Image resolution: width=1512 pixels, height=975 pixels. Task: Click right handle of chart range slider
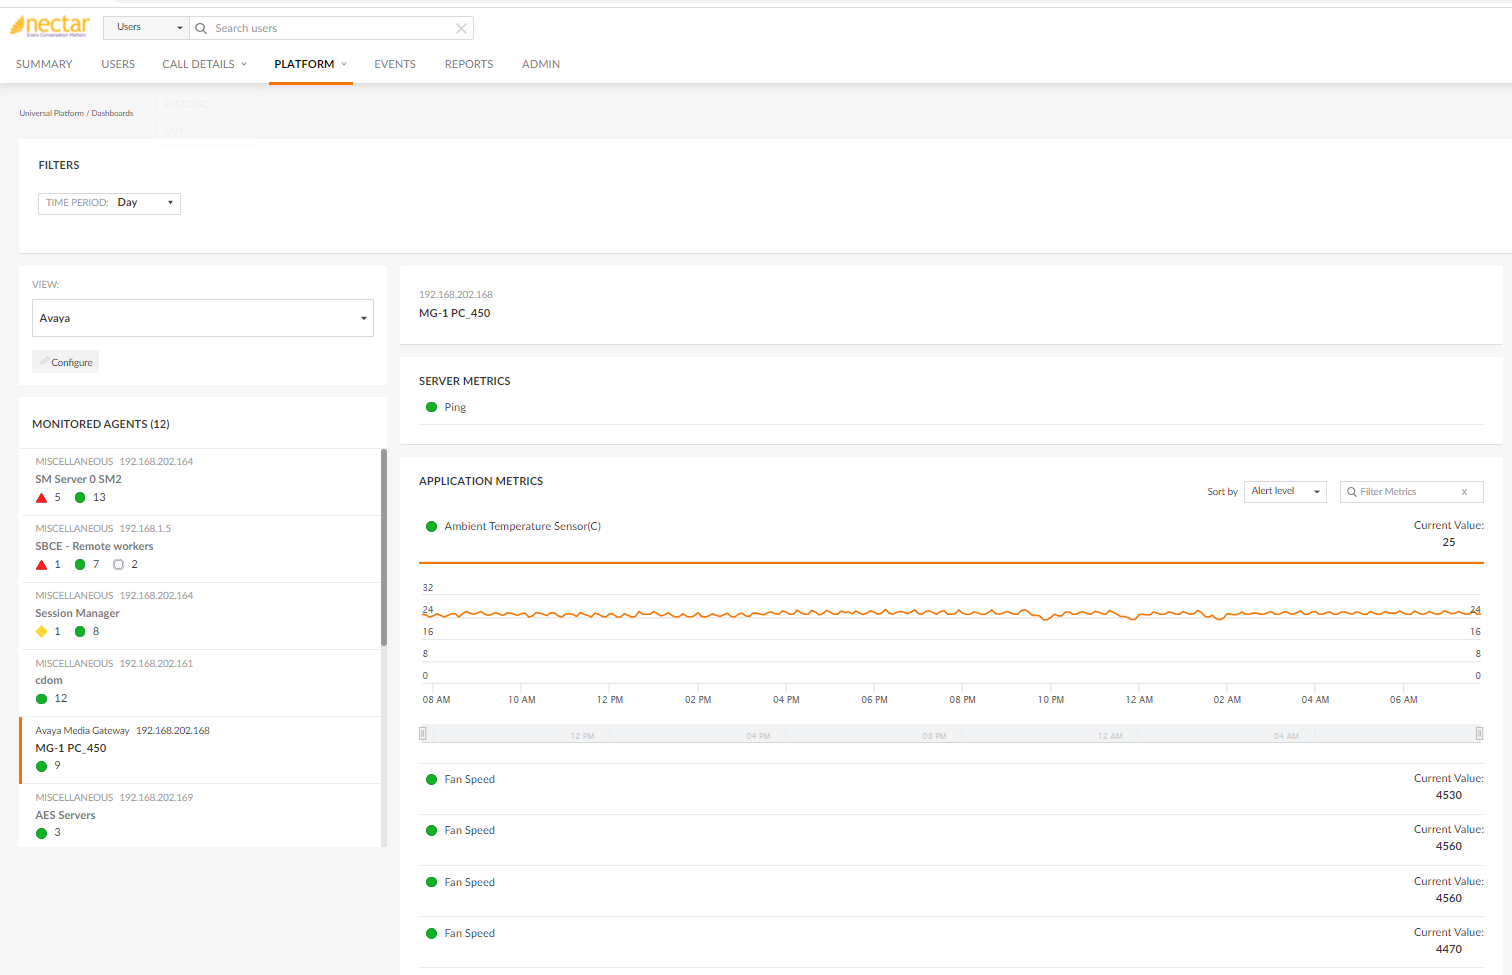coord(1480,734)
